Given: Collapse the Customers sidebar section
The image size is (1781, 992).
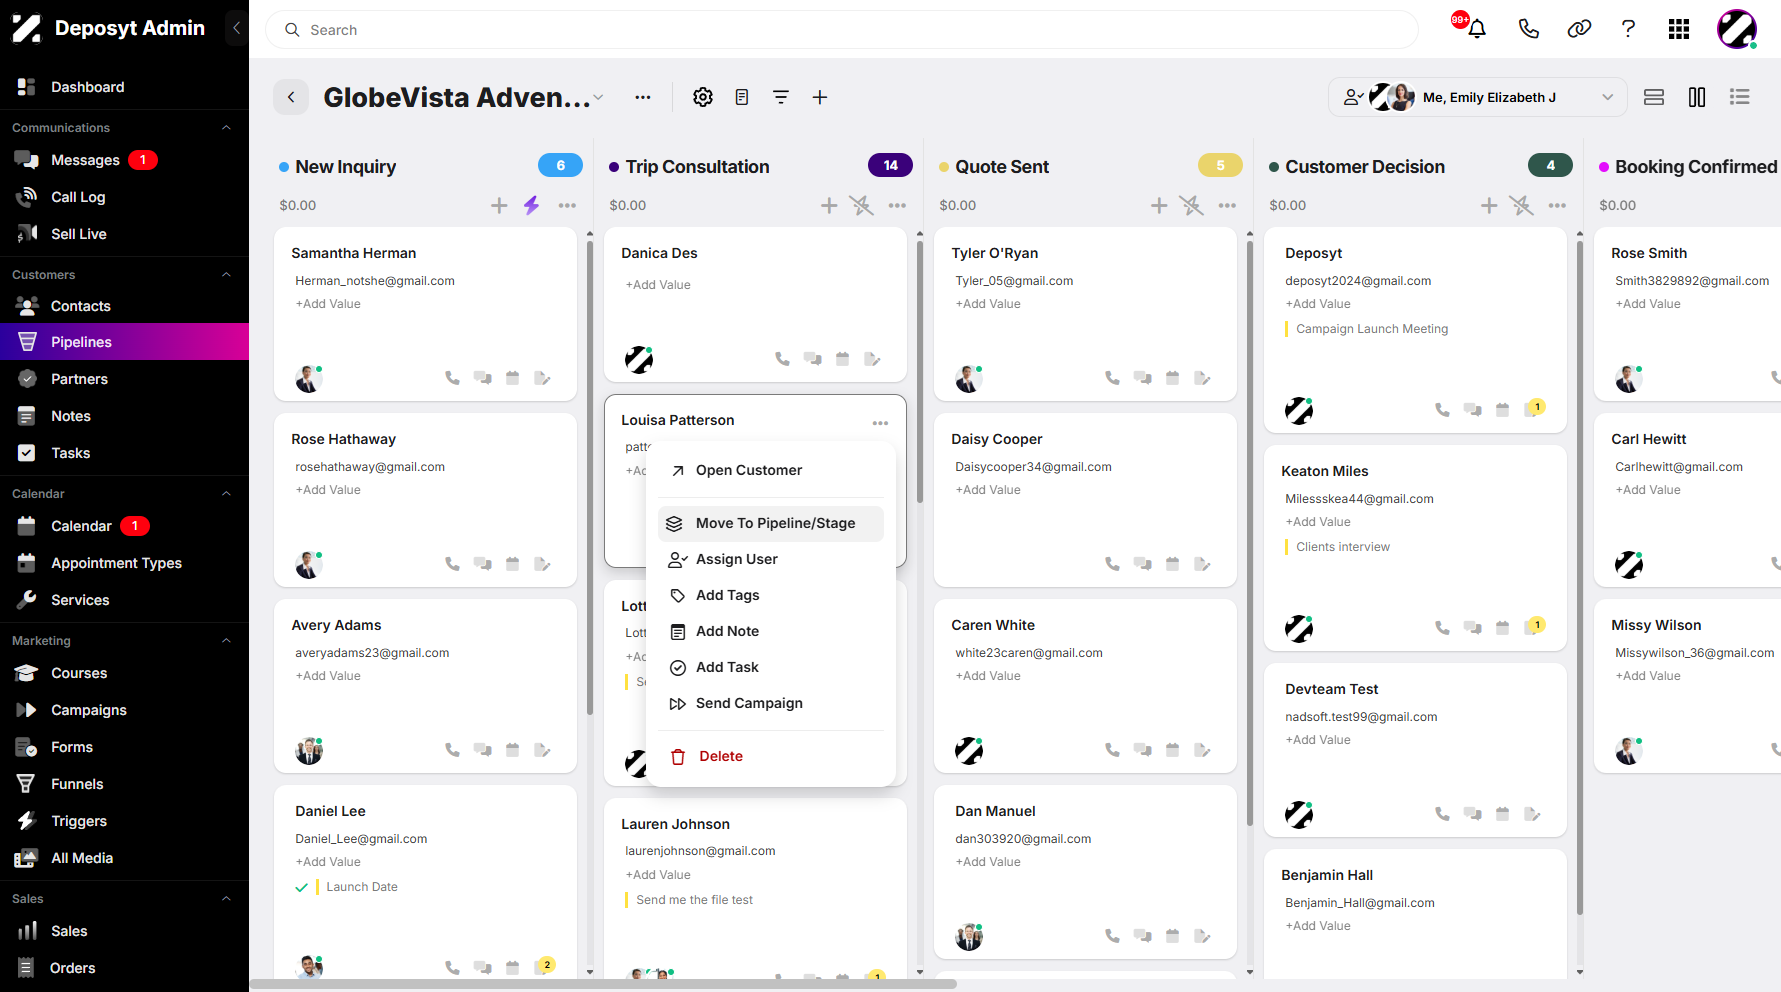Looking at the screenshot, I should click(226, 275).
